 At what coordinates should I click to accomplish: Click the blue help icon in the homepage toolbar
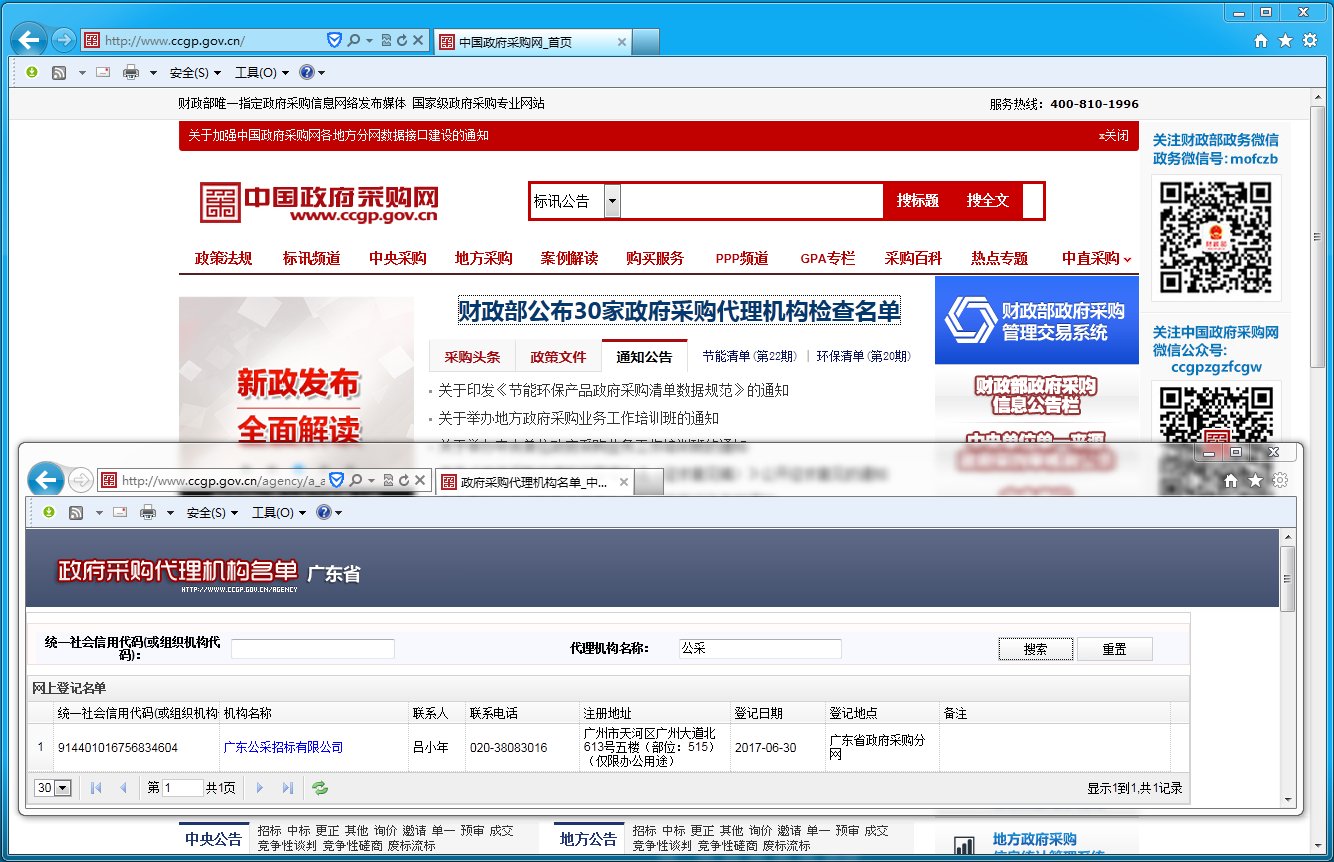click(307, 72)
